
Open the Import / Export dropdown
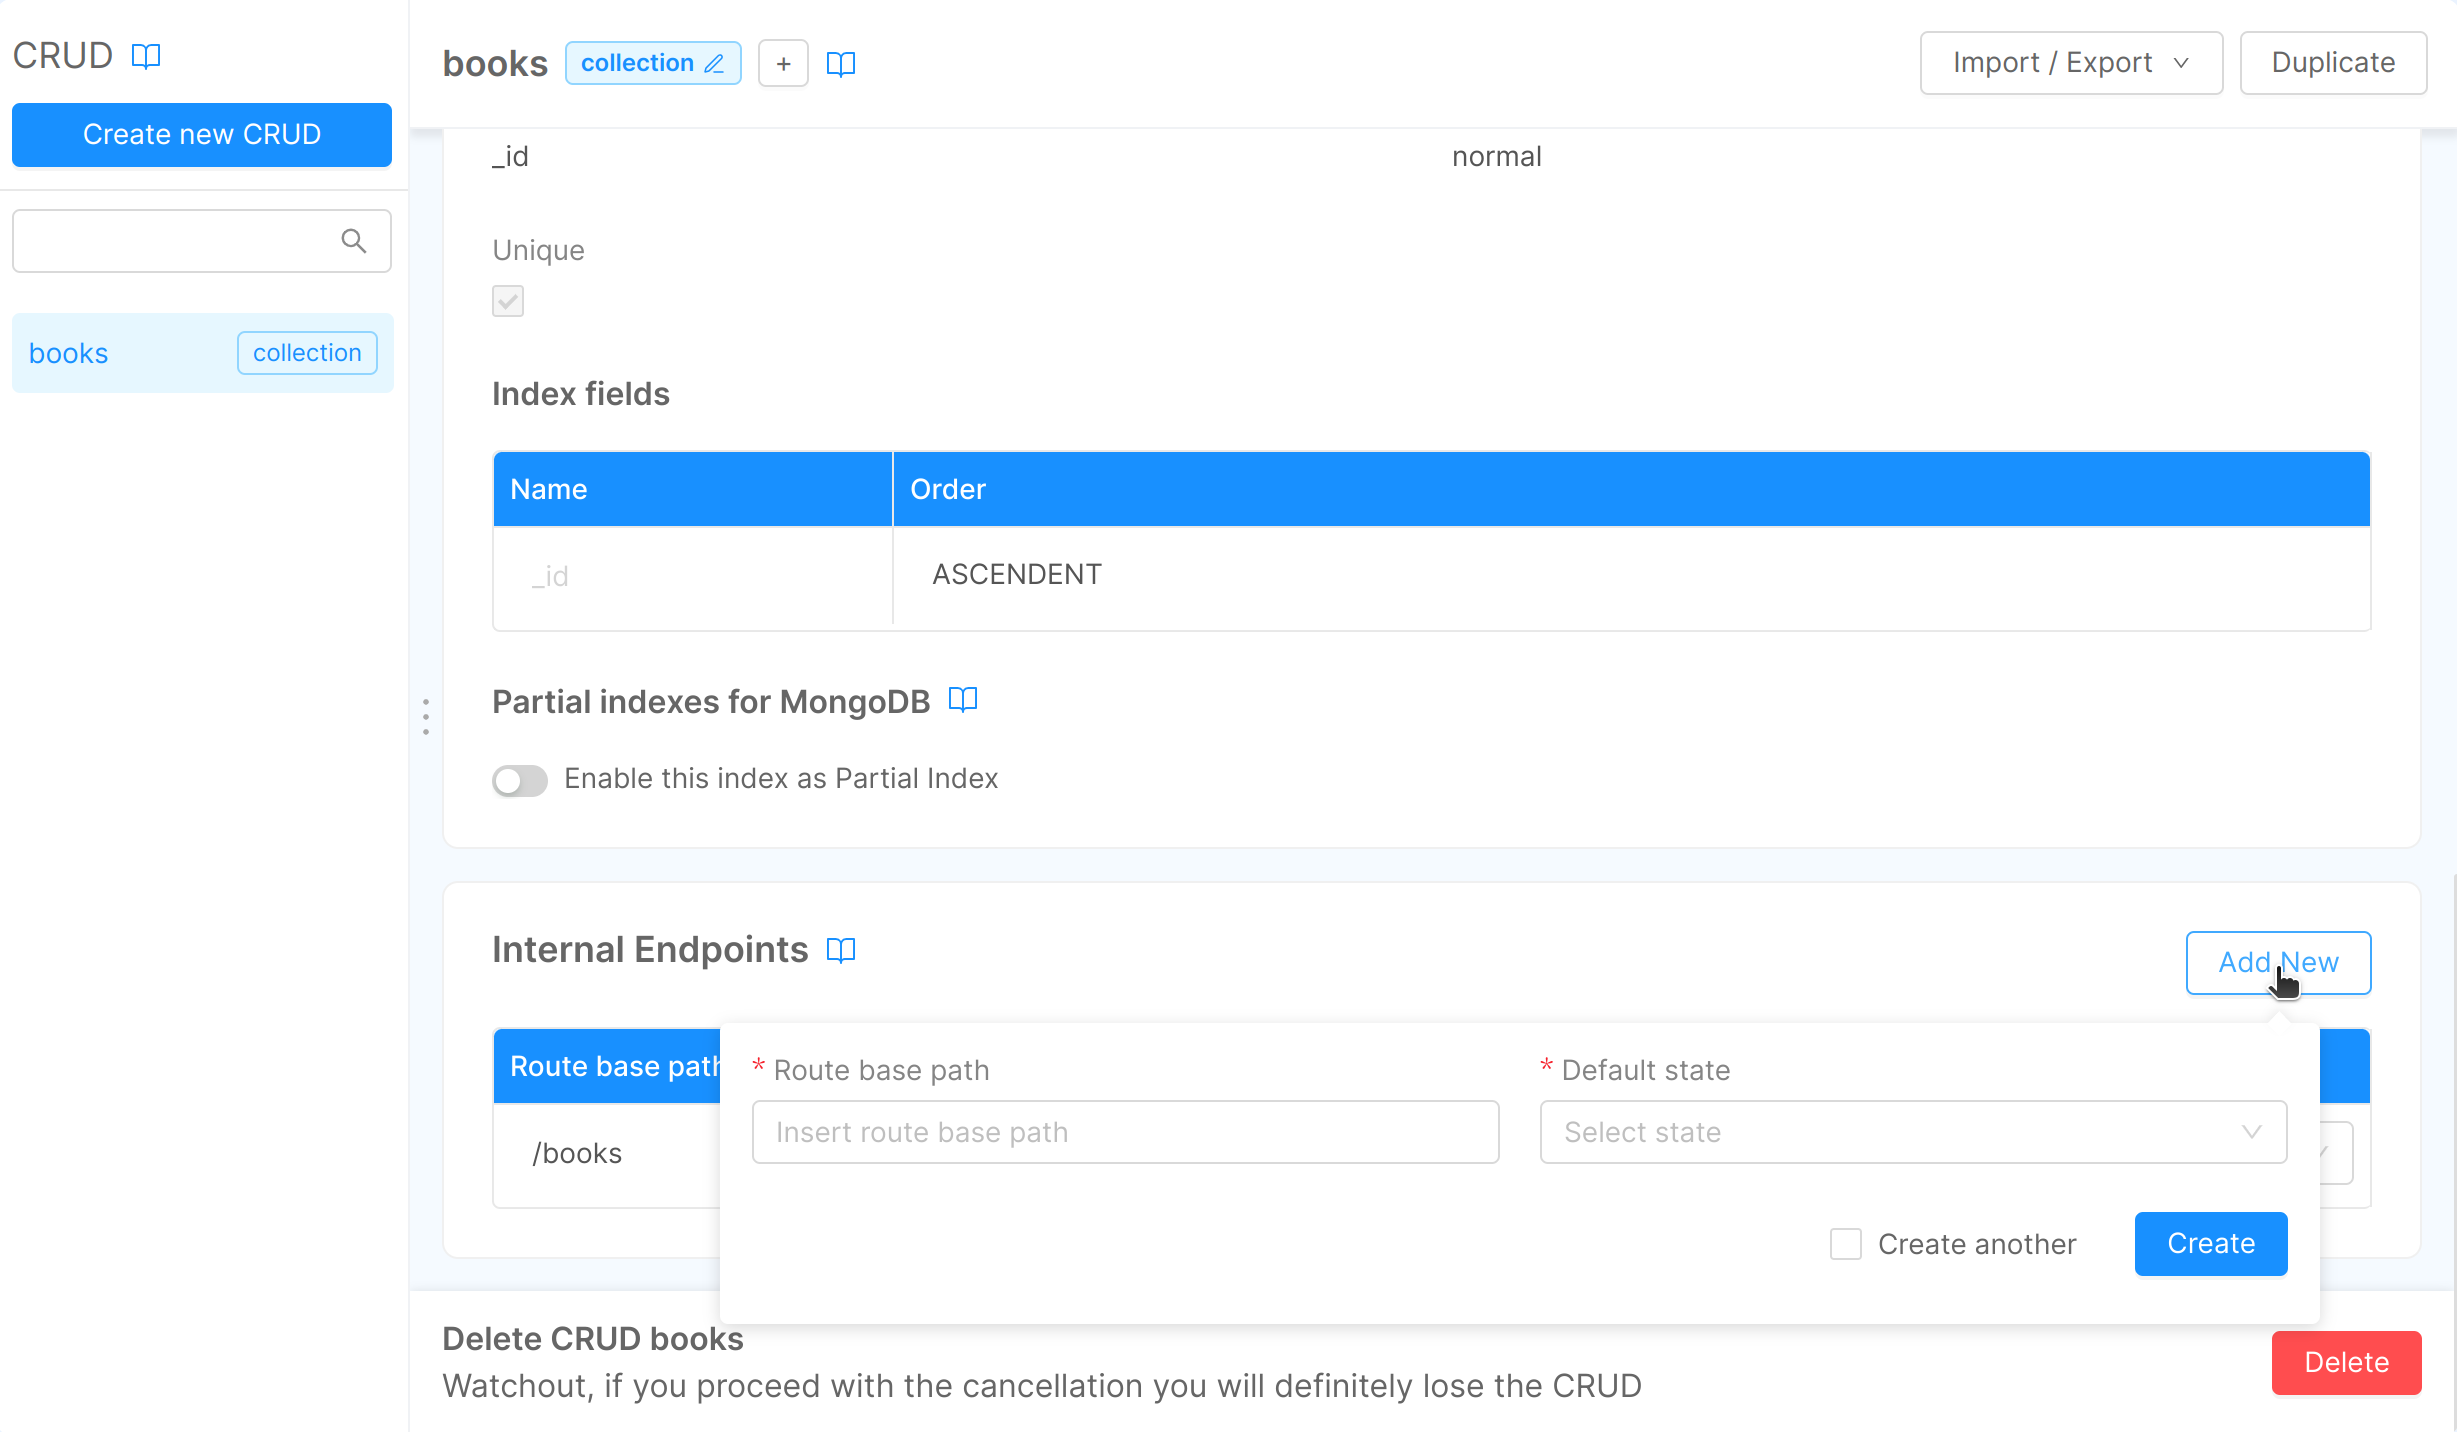click(x=2070, y=63)
